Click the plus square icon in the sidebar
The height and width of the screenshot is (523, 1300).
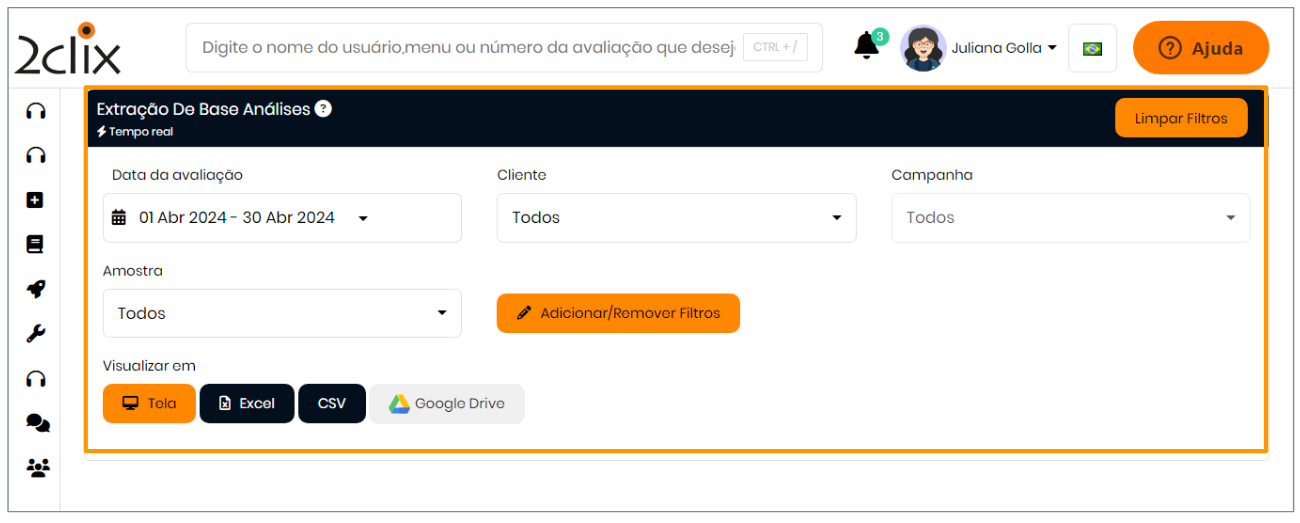(35, 200)
